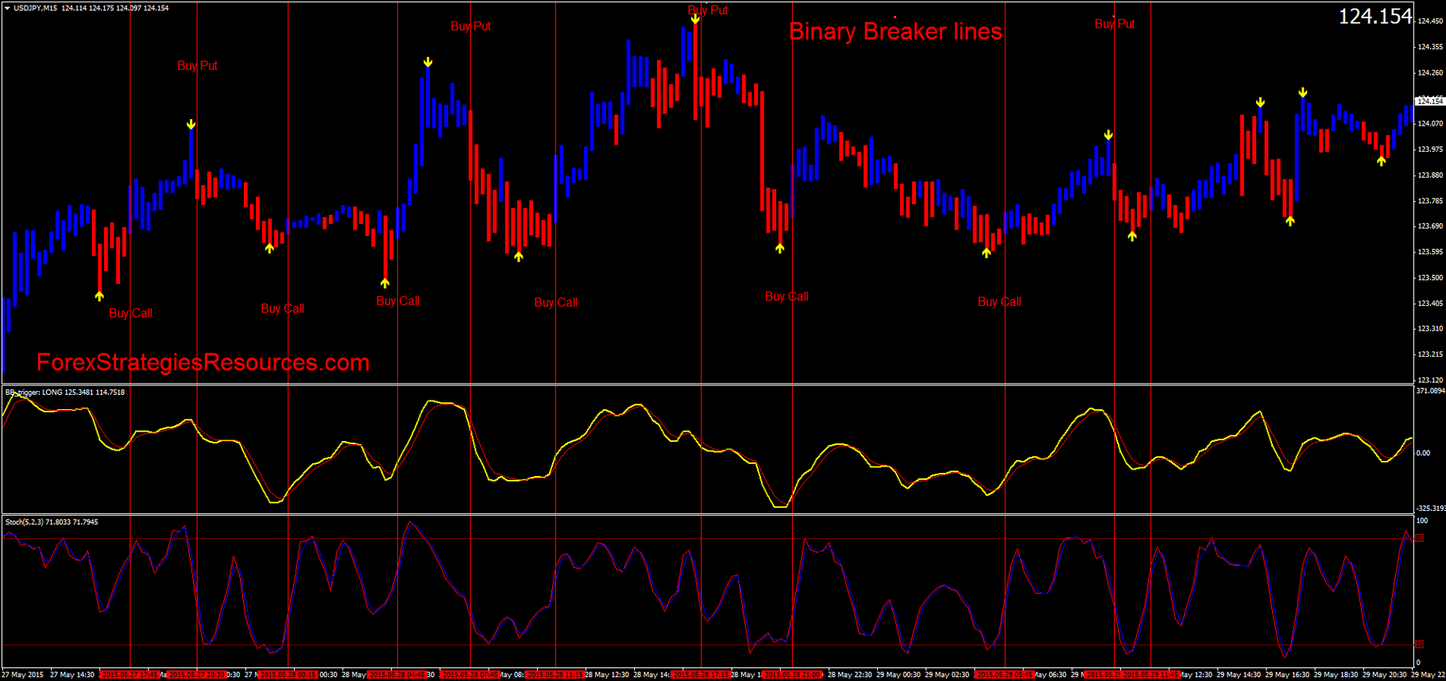The image size is (1446, 681).
Task: Click the 123.405 price scale value
Action: pos(1430,303)
